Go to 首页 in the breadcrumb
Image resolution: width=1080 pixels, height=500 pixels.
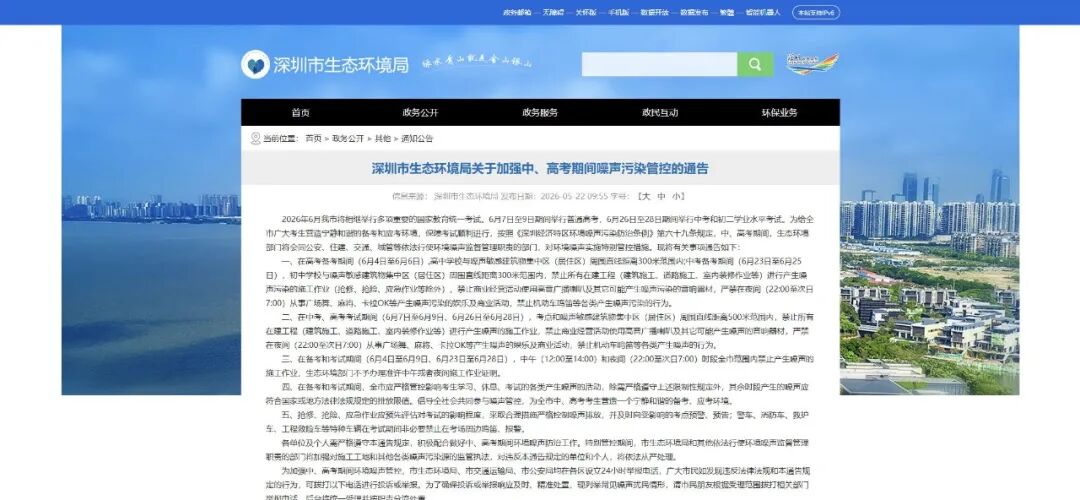(313, 138)
